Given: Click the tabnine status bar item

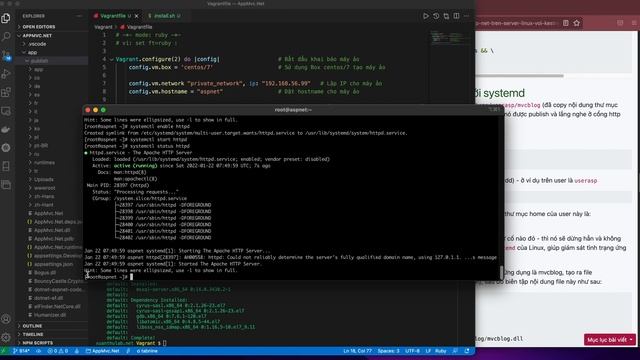Looking at the screenshot, I should click(x=147, y=351).
